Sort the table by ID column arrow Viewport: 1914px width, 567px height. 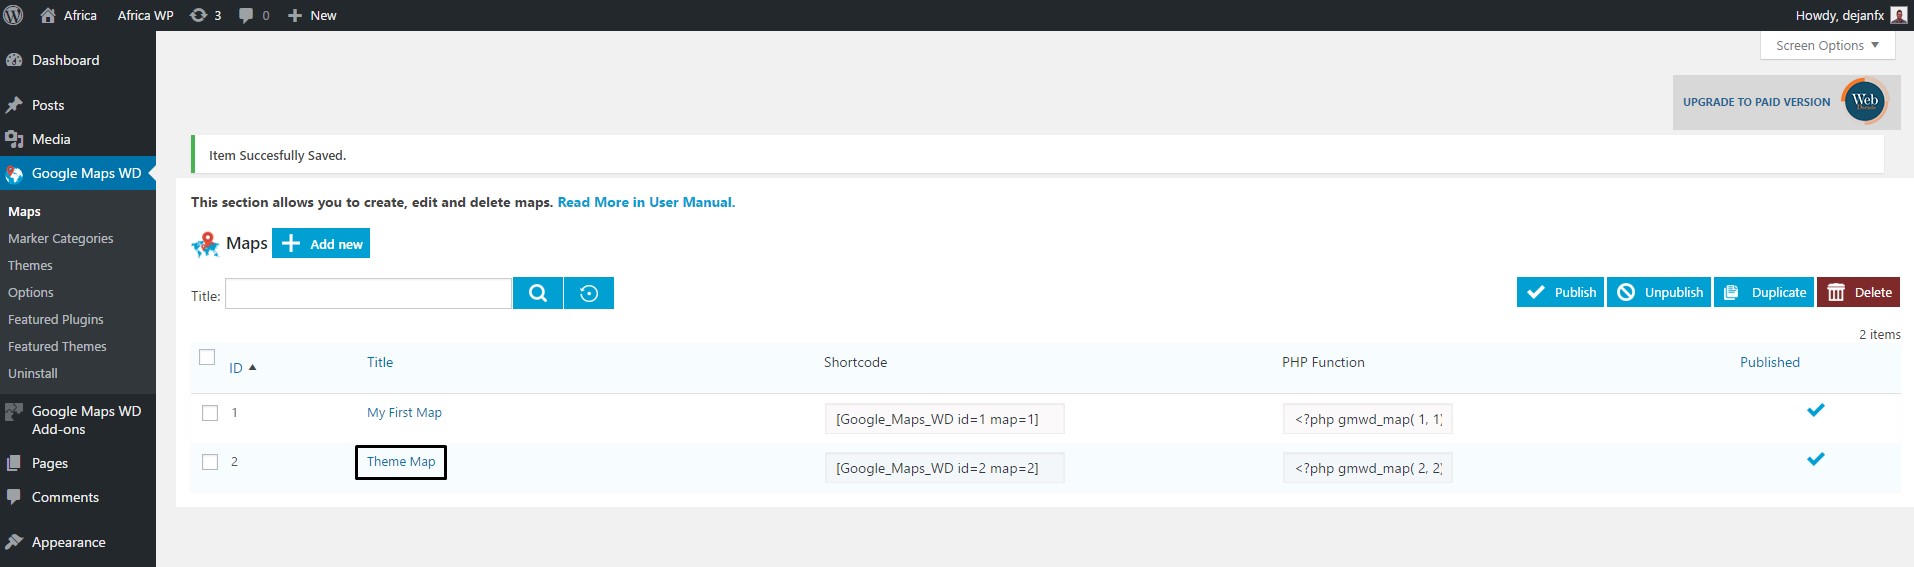click(x=252, y=368)
